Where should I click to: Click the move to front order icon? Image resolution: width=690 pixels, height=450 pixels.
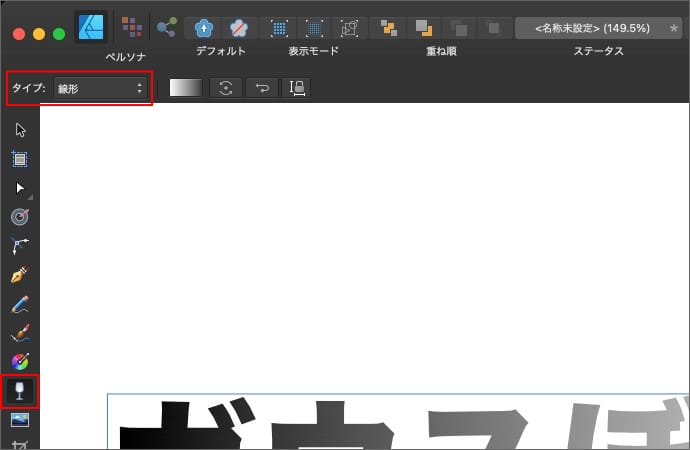(389, 27)
